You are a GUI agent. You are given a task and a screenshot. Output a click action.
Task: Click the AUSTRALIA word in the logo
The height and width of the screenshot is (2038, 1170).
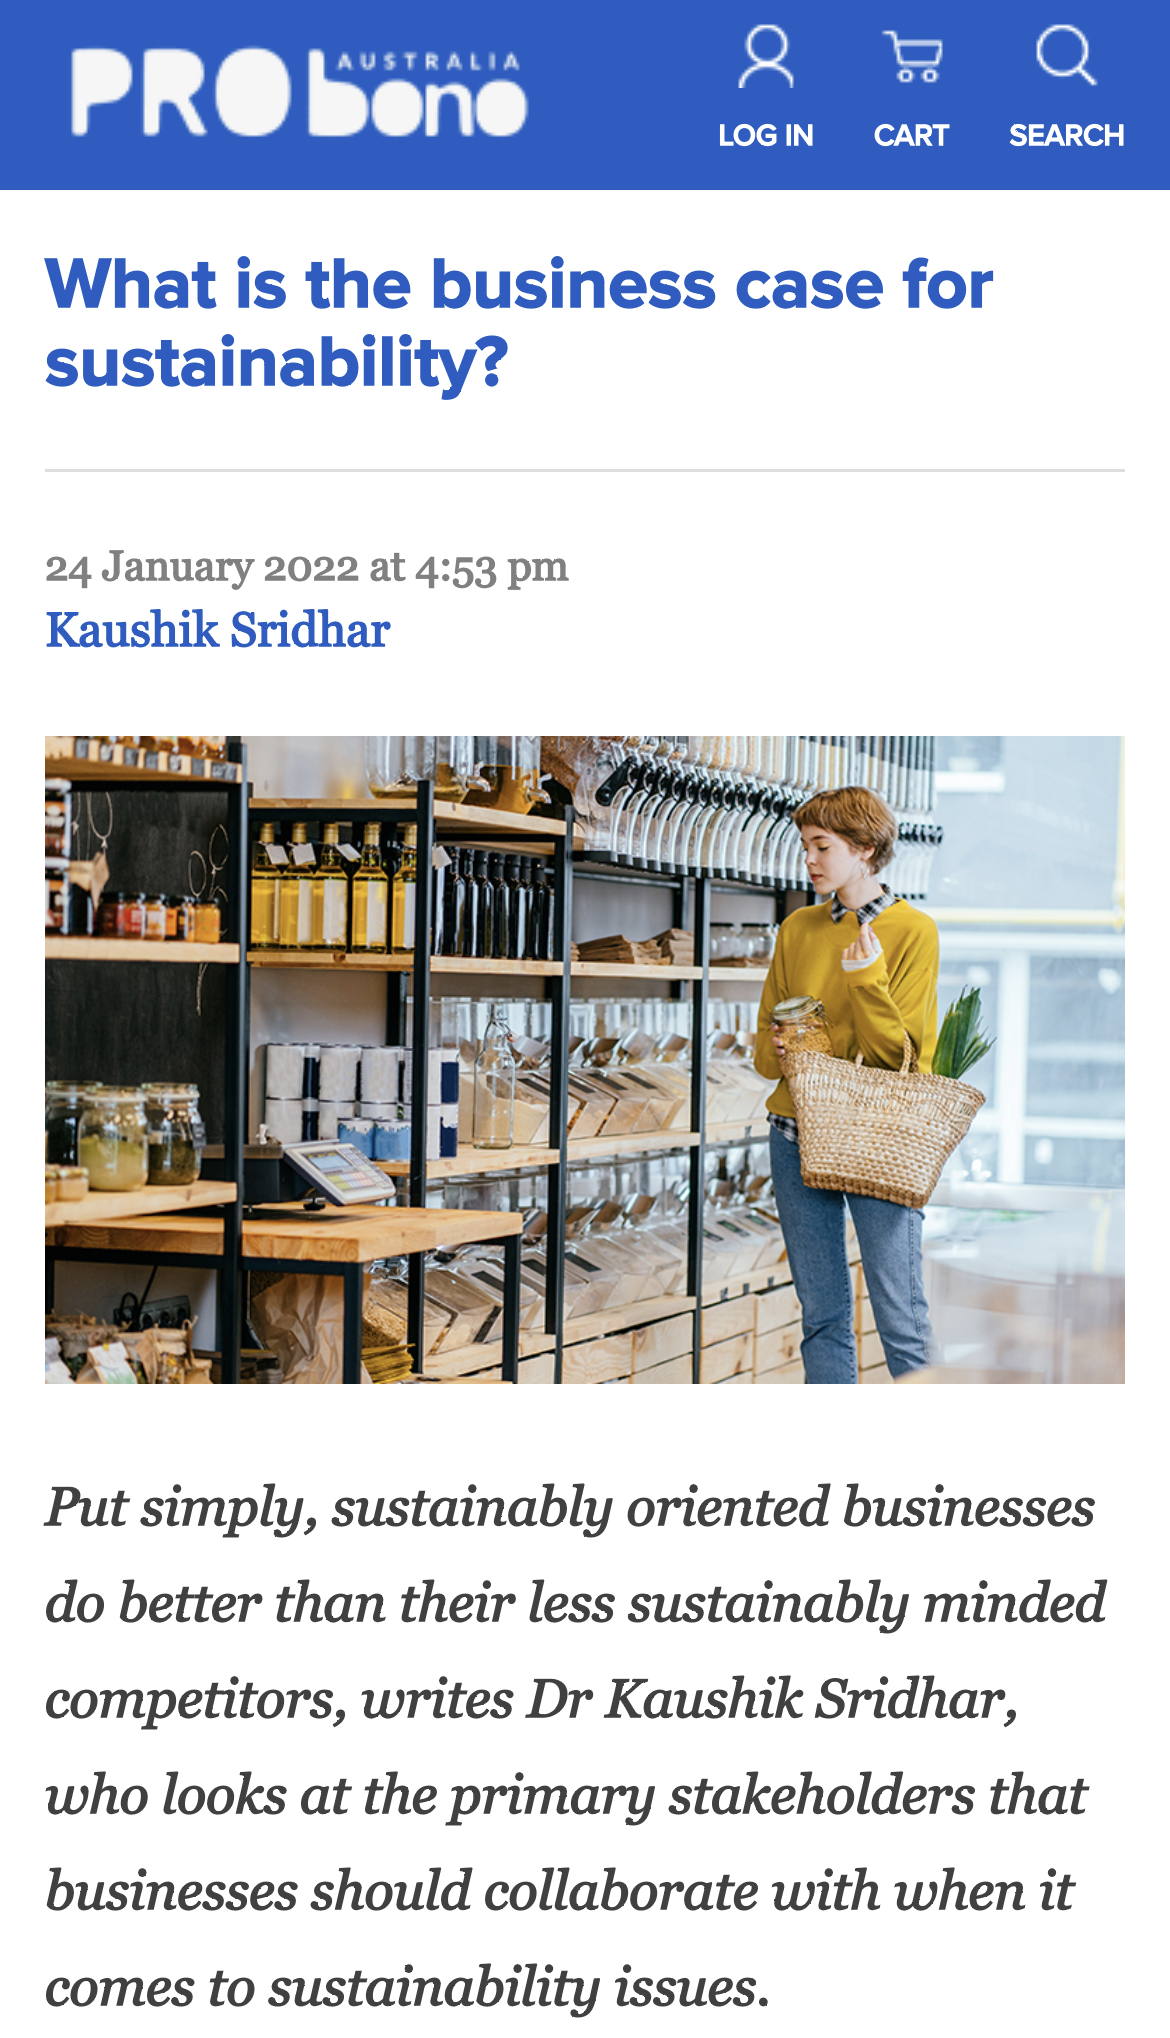tap(428, 62)
